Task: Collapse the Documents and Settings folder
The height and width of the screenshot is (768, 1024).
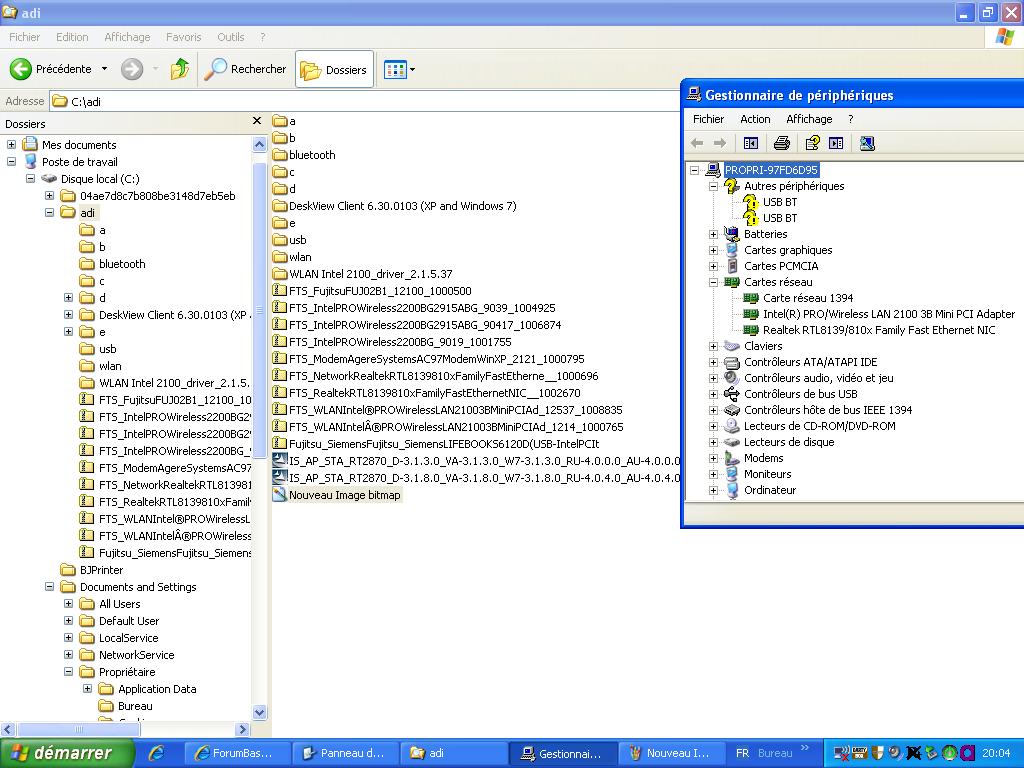Action: tap(49, 586)
